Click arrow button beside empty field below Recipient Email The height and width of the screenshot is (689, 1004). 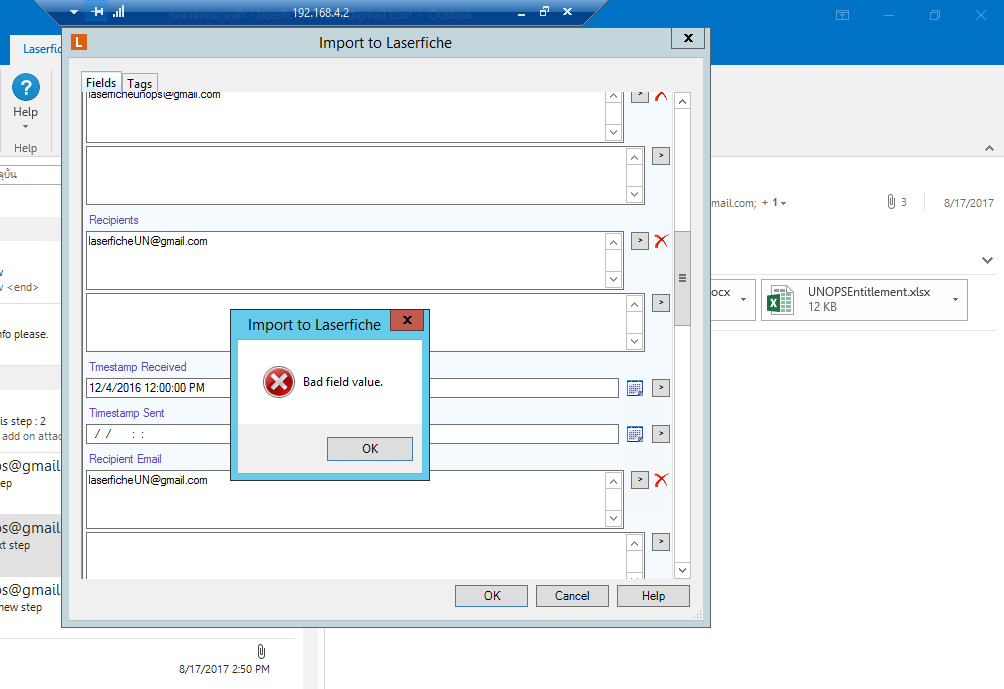coord(661,542)
